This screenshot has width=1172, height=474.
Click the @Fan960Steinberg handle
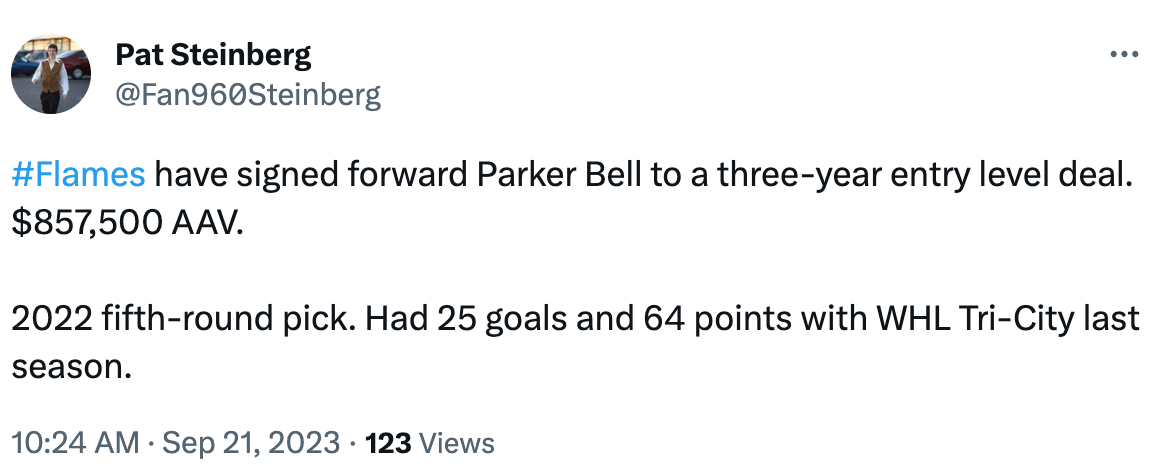click(248, 95)
